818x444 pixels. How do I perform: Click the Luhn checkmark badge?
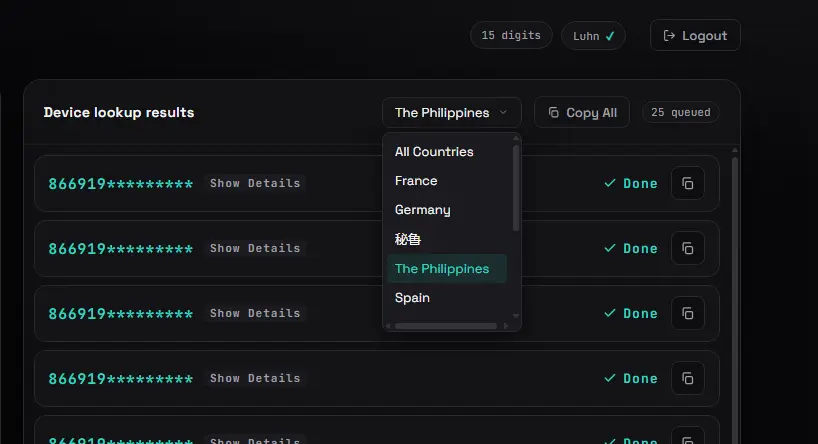593,36
